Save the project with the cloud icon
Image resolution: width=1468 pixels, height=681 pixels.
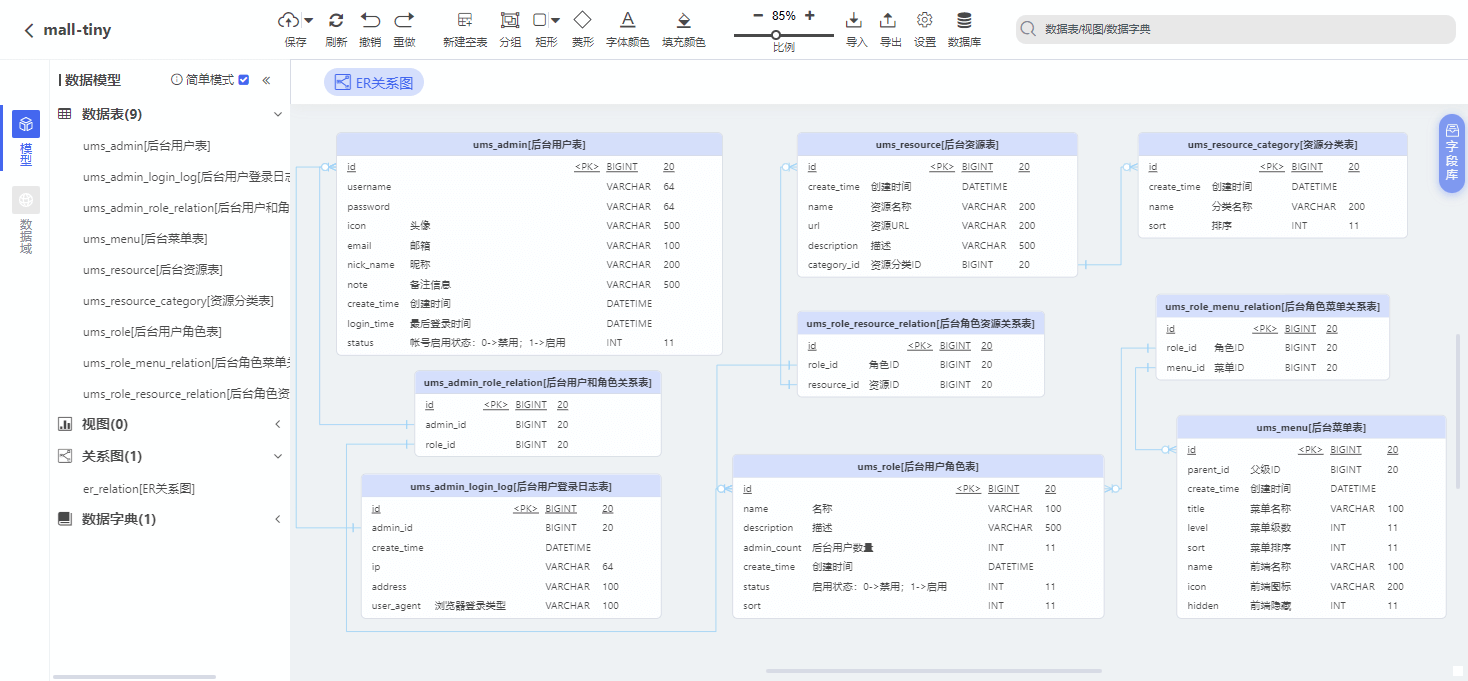(x=288, y=20)
